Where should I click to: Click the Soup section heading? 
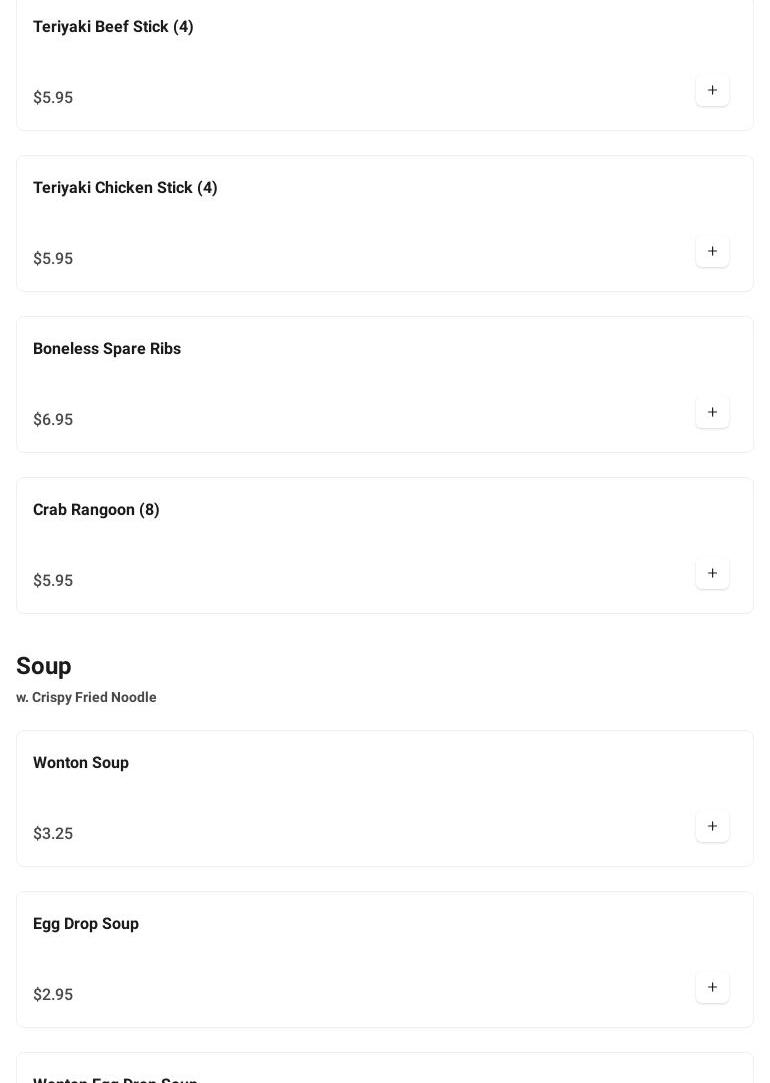[44, 666]
